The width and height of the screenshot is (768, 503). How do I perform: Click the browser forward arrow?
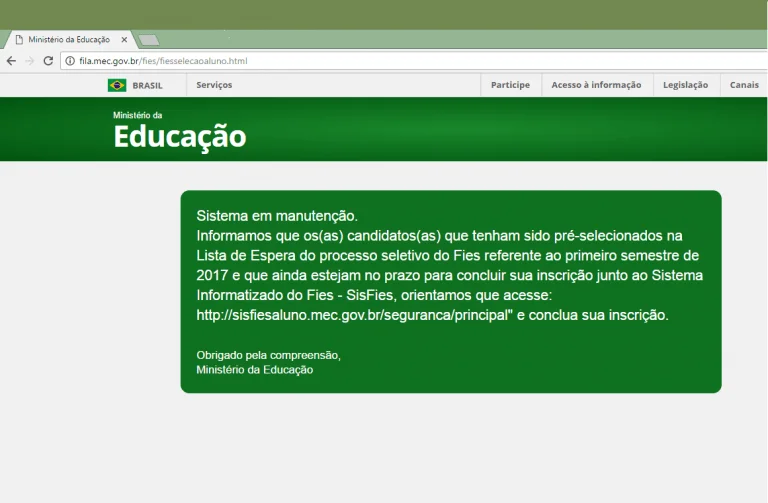point(29,61)
